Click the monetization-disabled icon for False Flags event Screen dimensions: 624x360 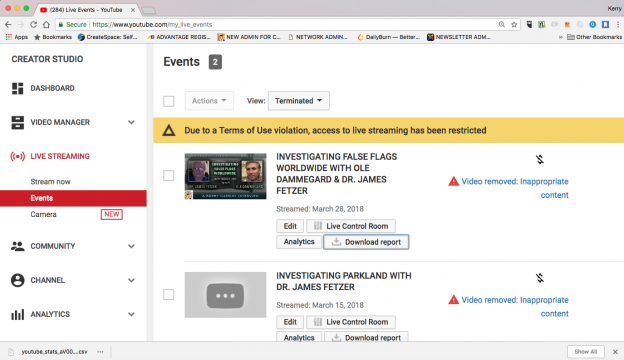click(540, 160)
